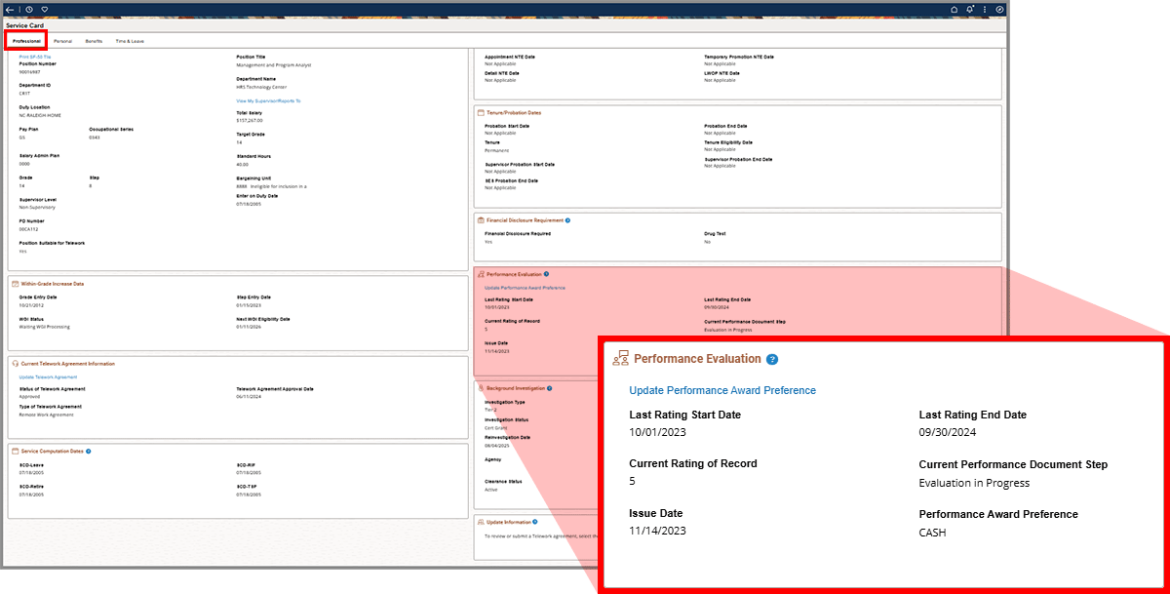Viewport: 1170px width, 594px height.
Task: Click the Update Information help icon
Action: point(535,521)
